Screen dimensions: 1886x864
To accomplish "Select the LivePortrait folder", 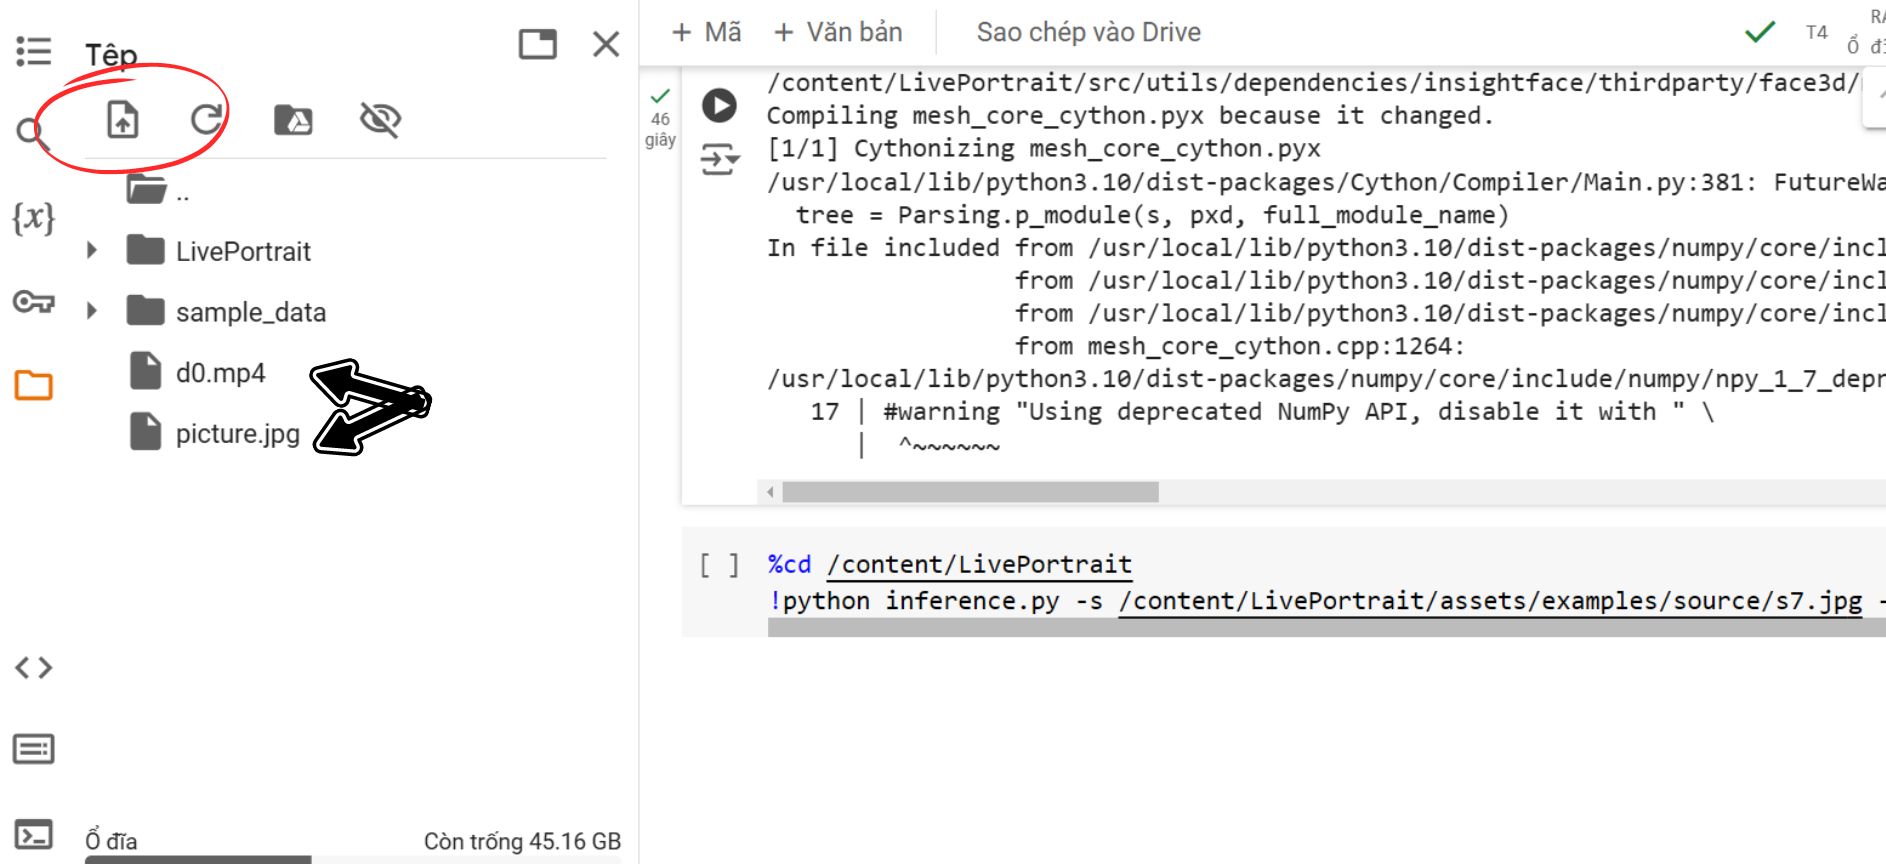I will 219,251.
